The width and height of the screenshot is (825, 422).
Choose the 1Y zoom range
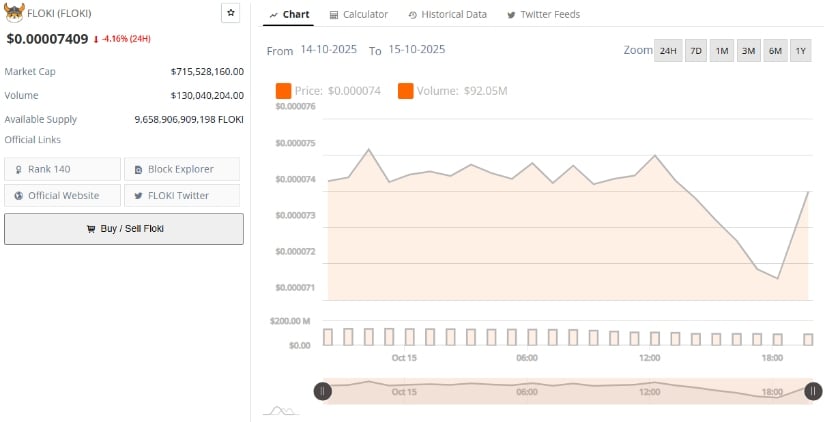[800, 51]
